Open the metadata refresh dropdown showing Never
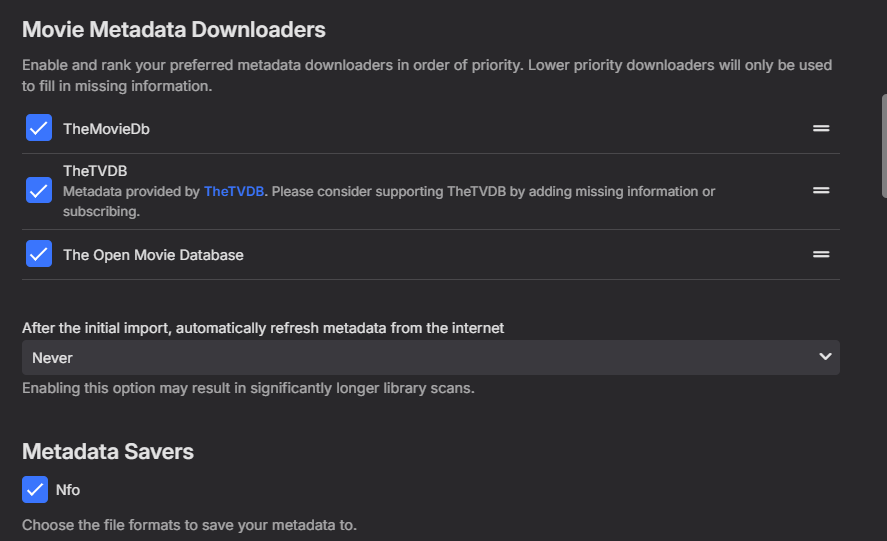This screenshot has height=541, width=887. coord(430,357)
